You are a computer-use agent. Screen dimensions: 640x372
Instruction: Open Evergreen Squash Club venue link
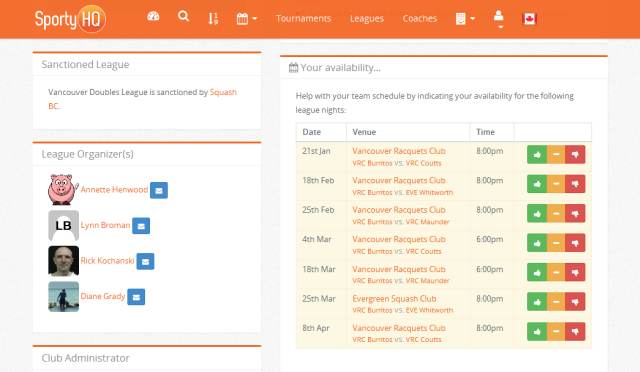[x=394, y=298]
